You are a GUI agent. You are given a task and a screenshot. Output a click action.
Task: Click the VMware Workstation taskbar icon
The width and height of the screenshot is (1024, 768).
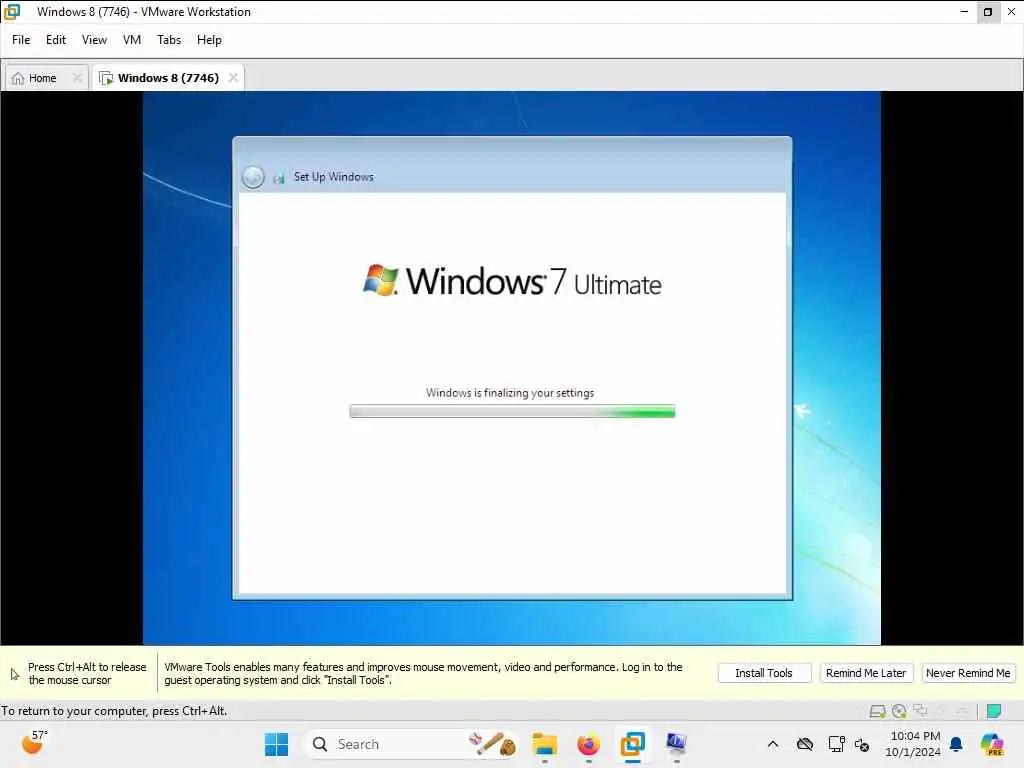point(632,744)
